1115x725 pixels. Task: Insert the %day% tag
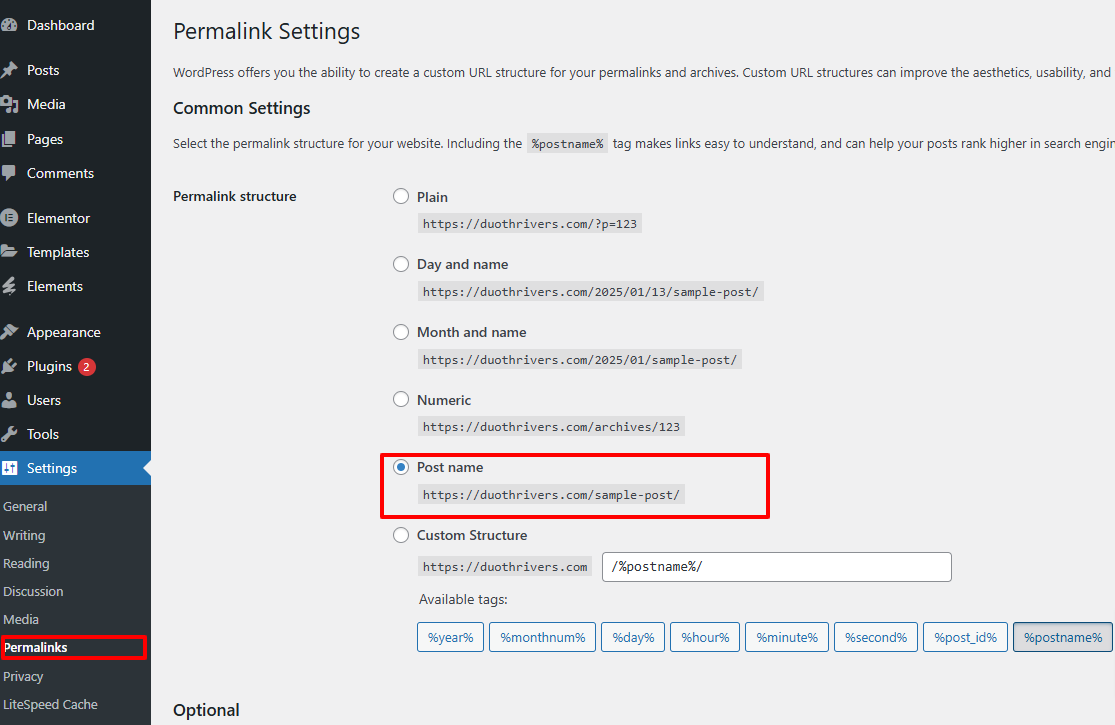coord(633,638)
